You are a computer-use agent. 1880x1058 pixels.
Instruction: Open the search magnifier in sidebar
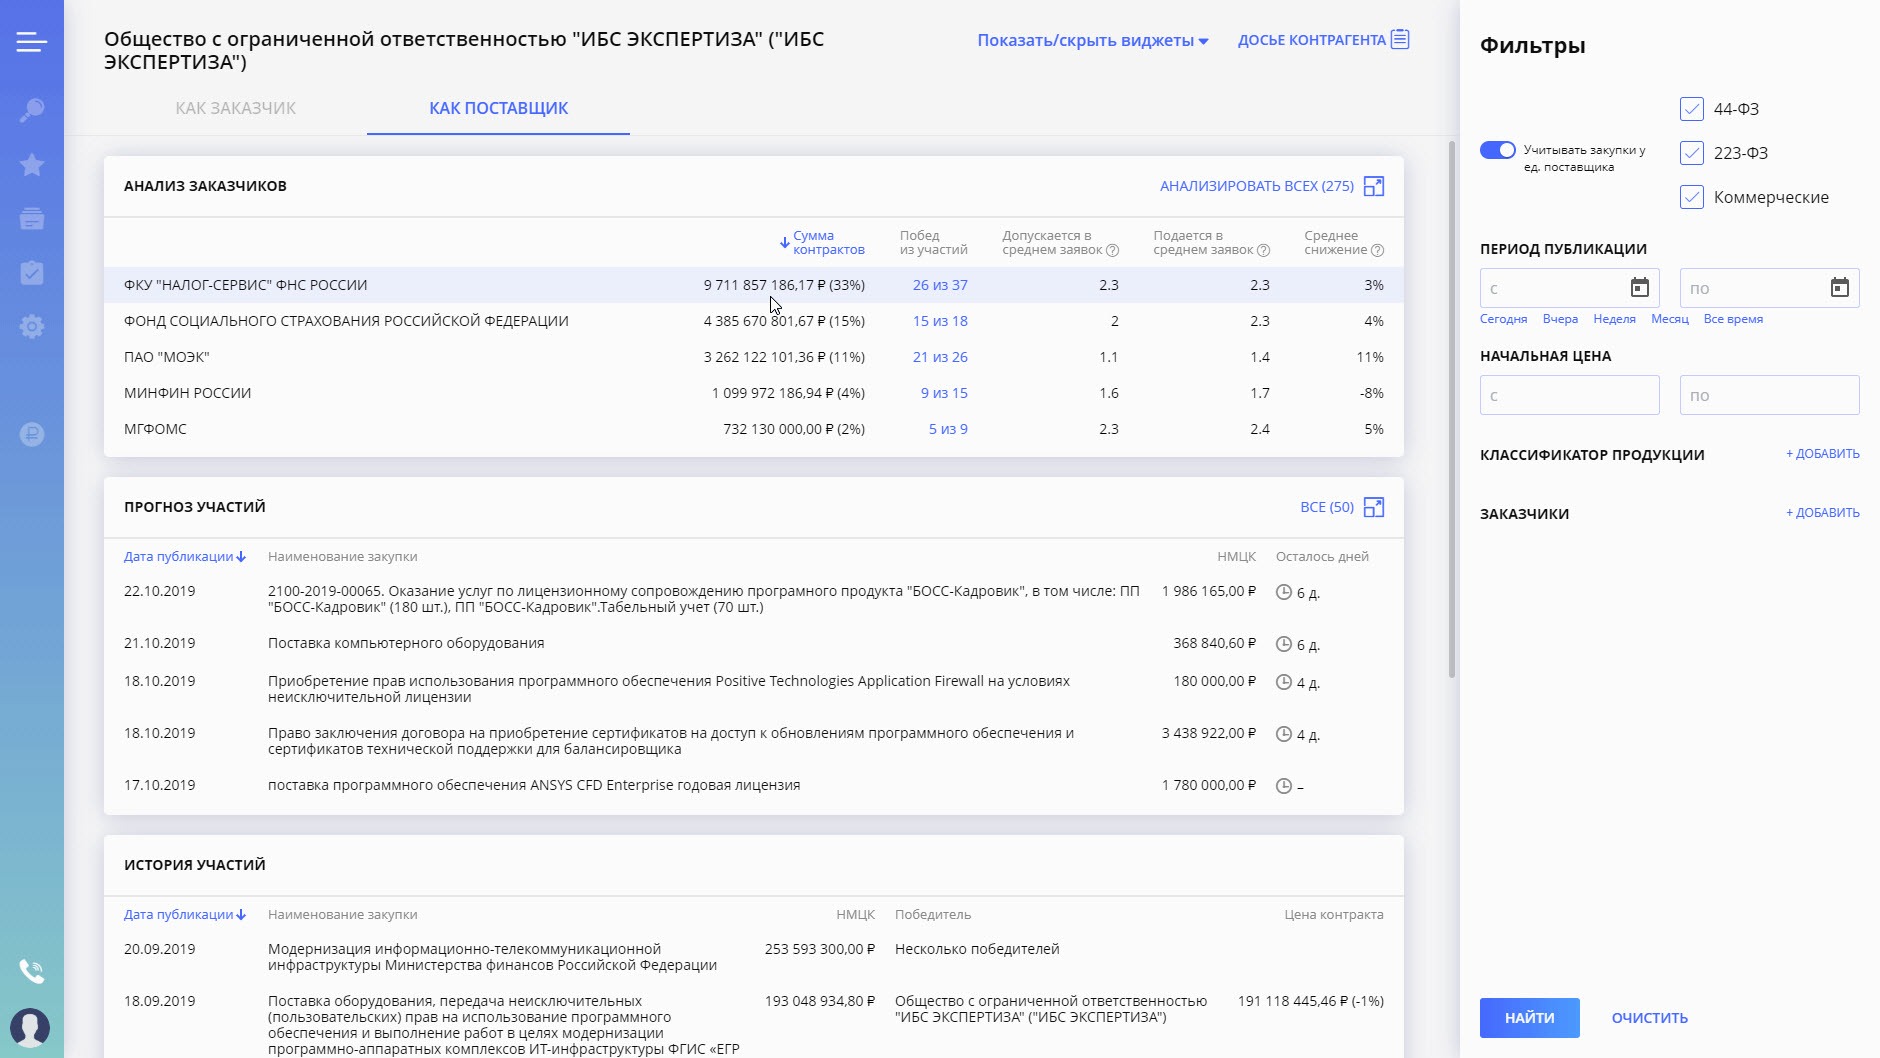(31, 110)
